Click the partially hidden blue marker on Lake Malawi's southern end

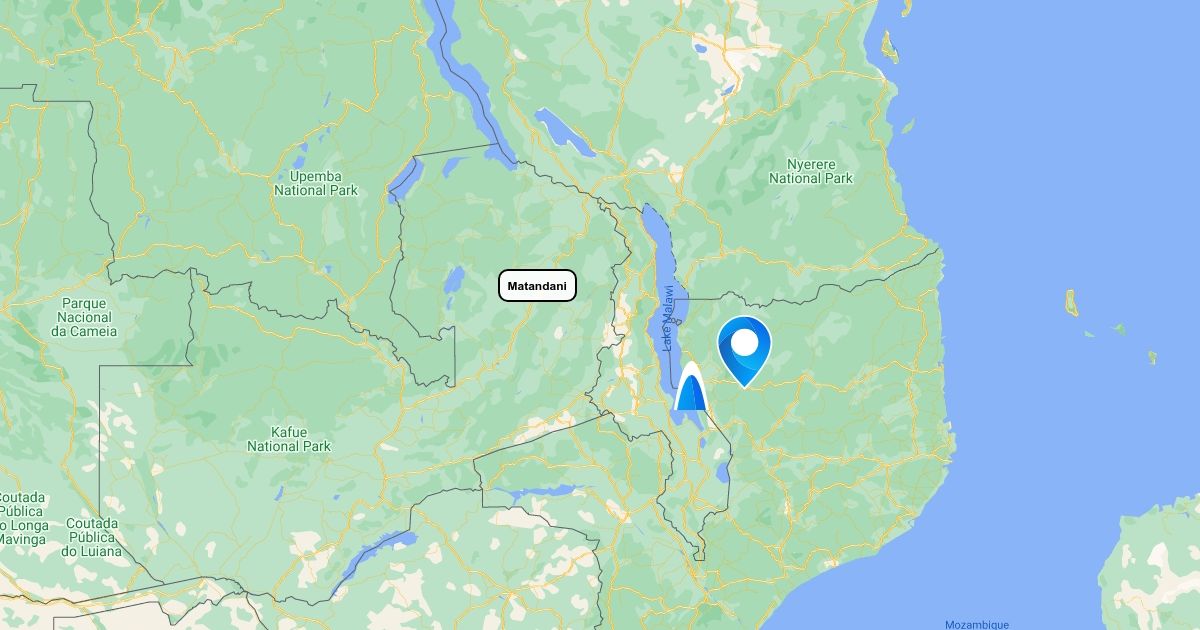[690, 387]
